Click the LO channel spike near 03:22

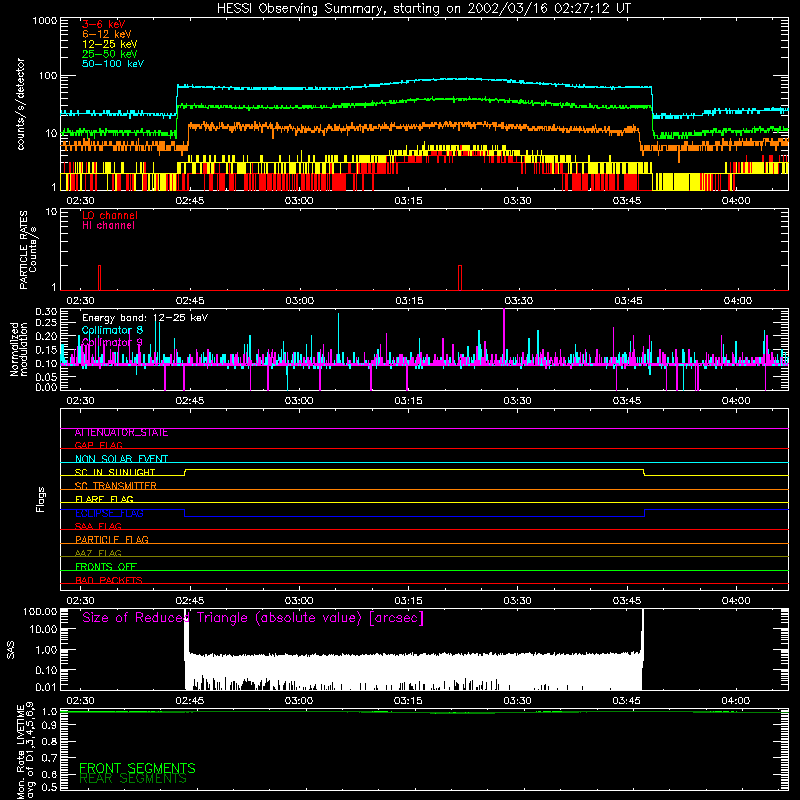pos(460,278)
